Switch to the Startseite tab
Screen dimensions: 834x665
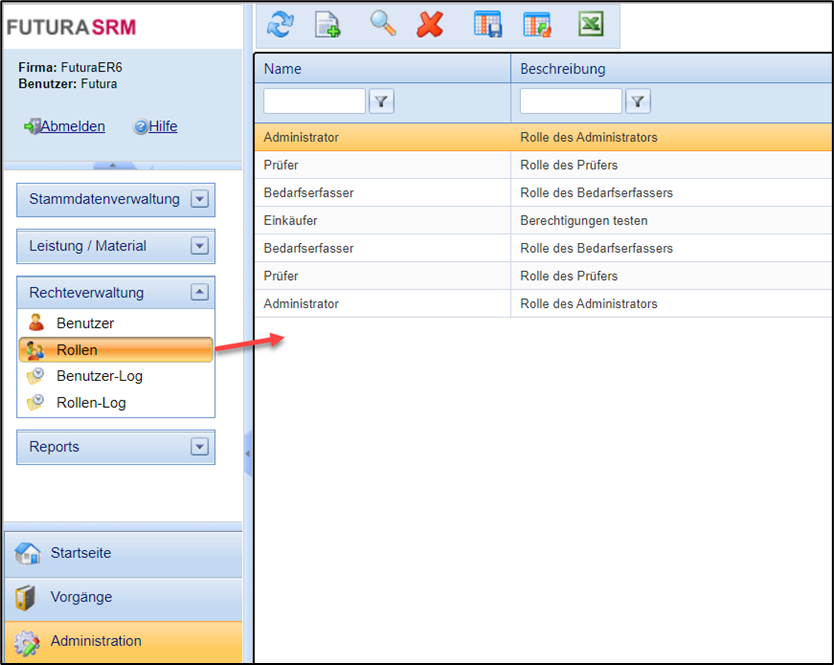coord(81,553)
